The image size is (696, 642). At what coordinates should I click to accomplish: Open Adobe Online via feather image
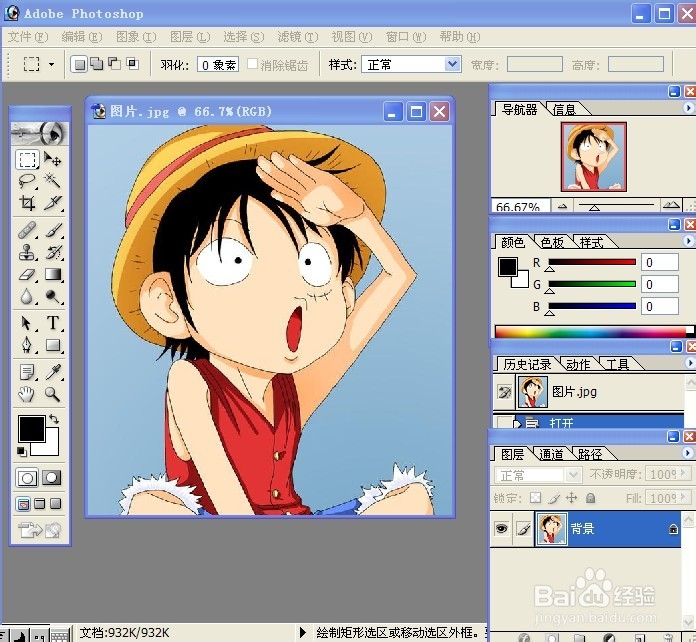coord(39,133)
